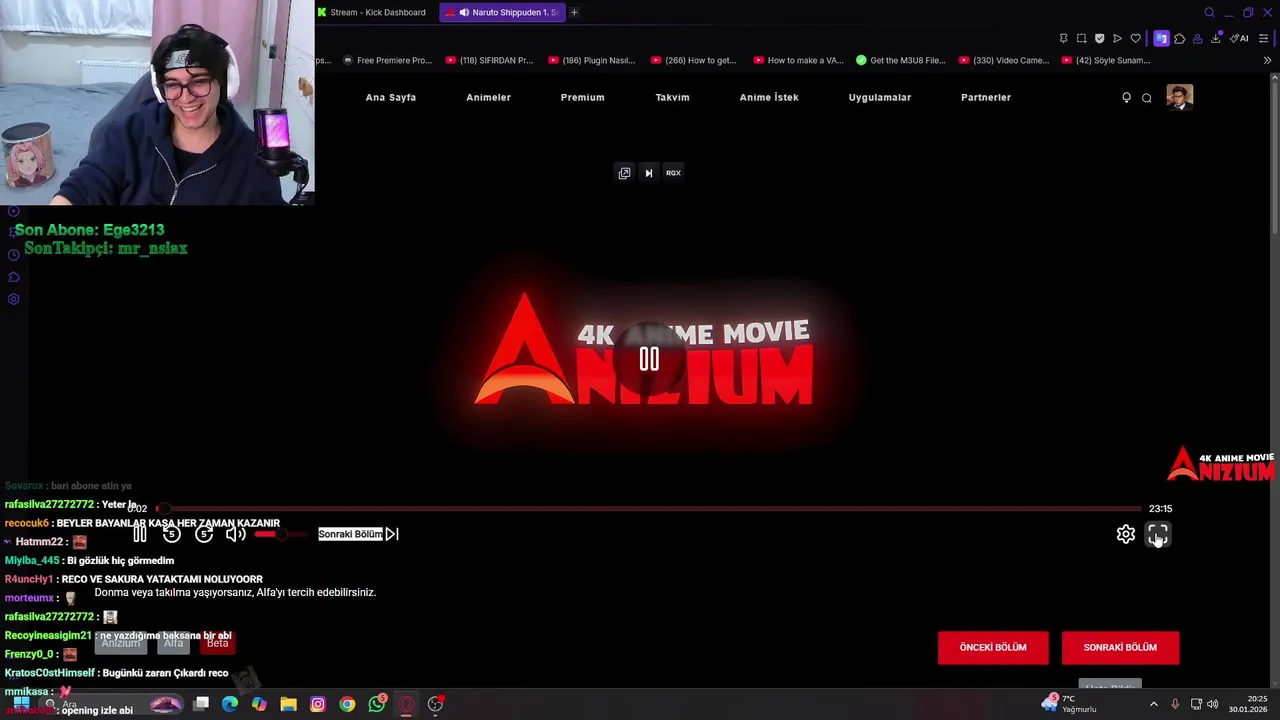Open the site search magnifier

point(1147,98)
